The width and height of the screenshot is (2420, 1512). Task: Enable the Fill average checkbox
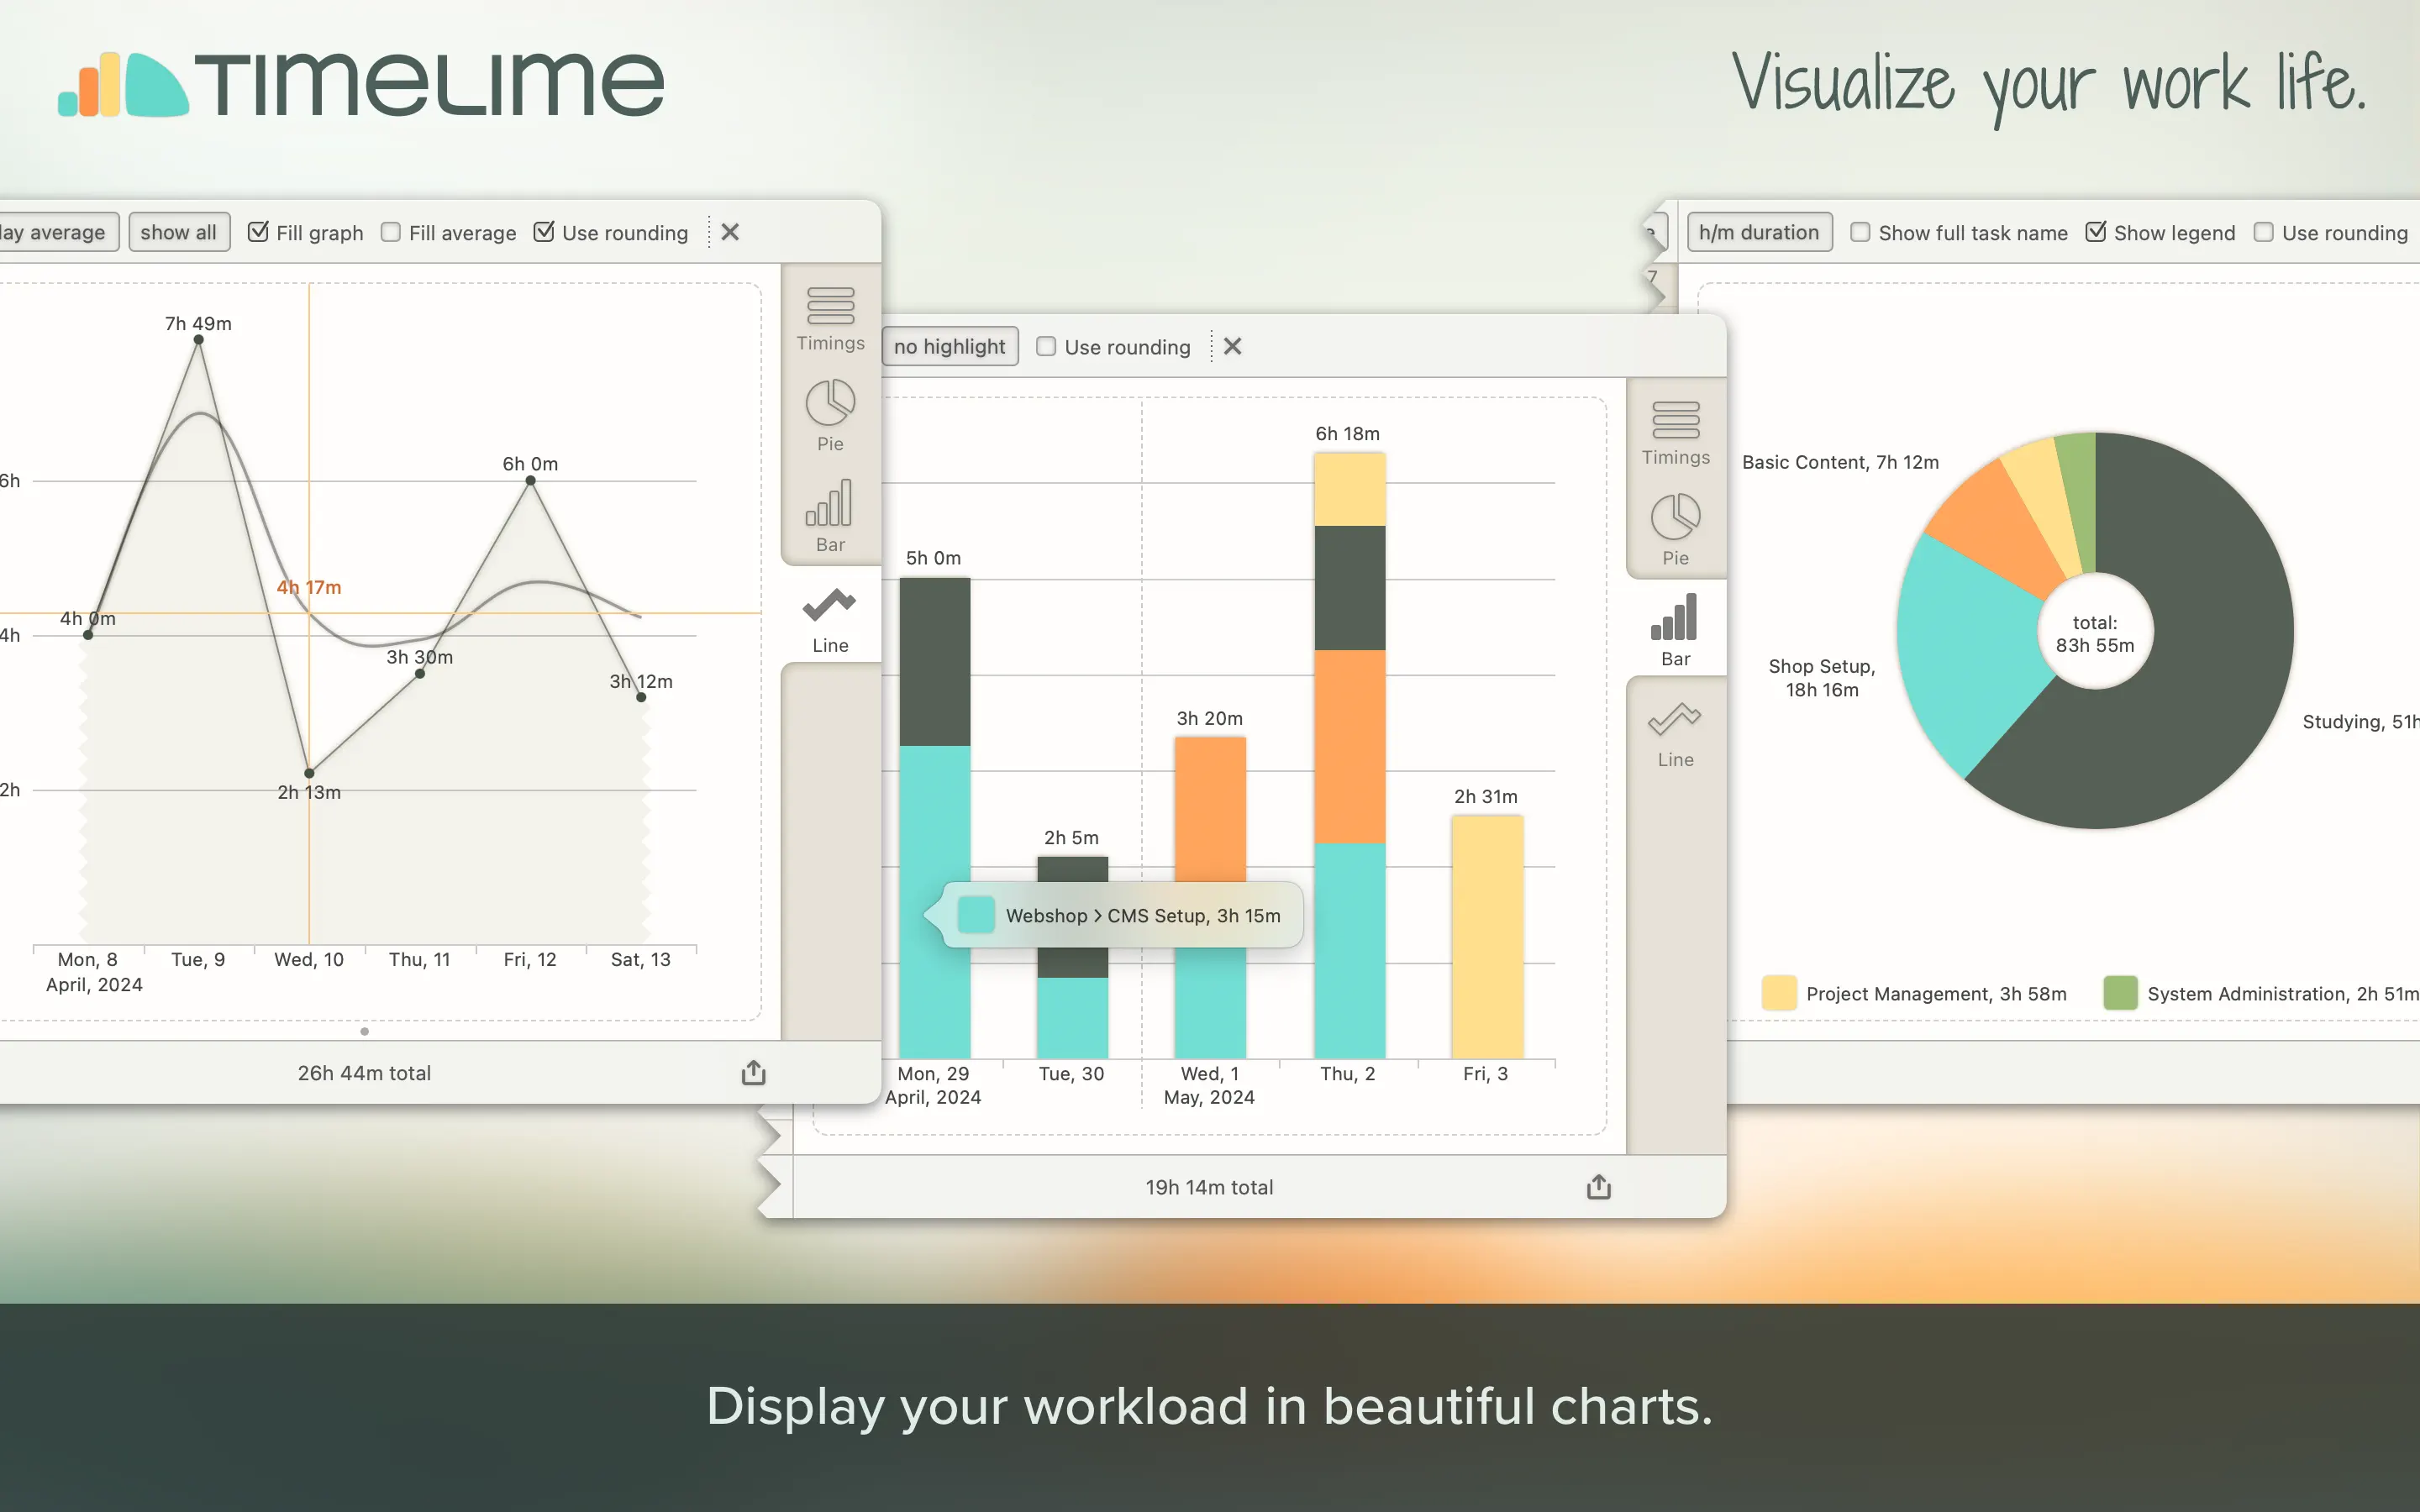[x=391, y=232]
